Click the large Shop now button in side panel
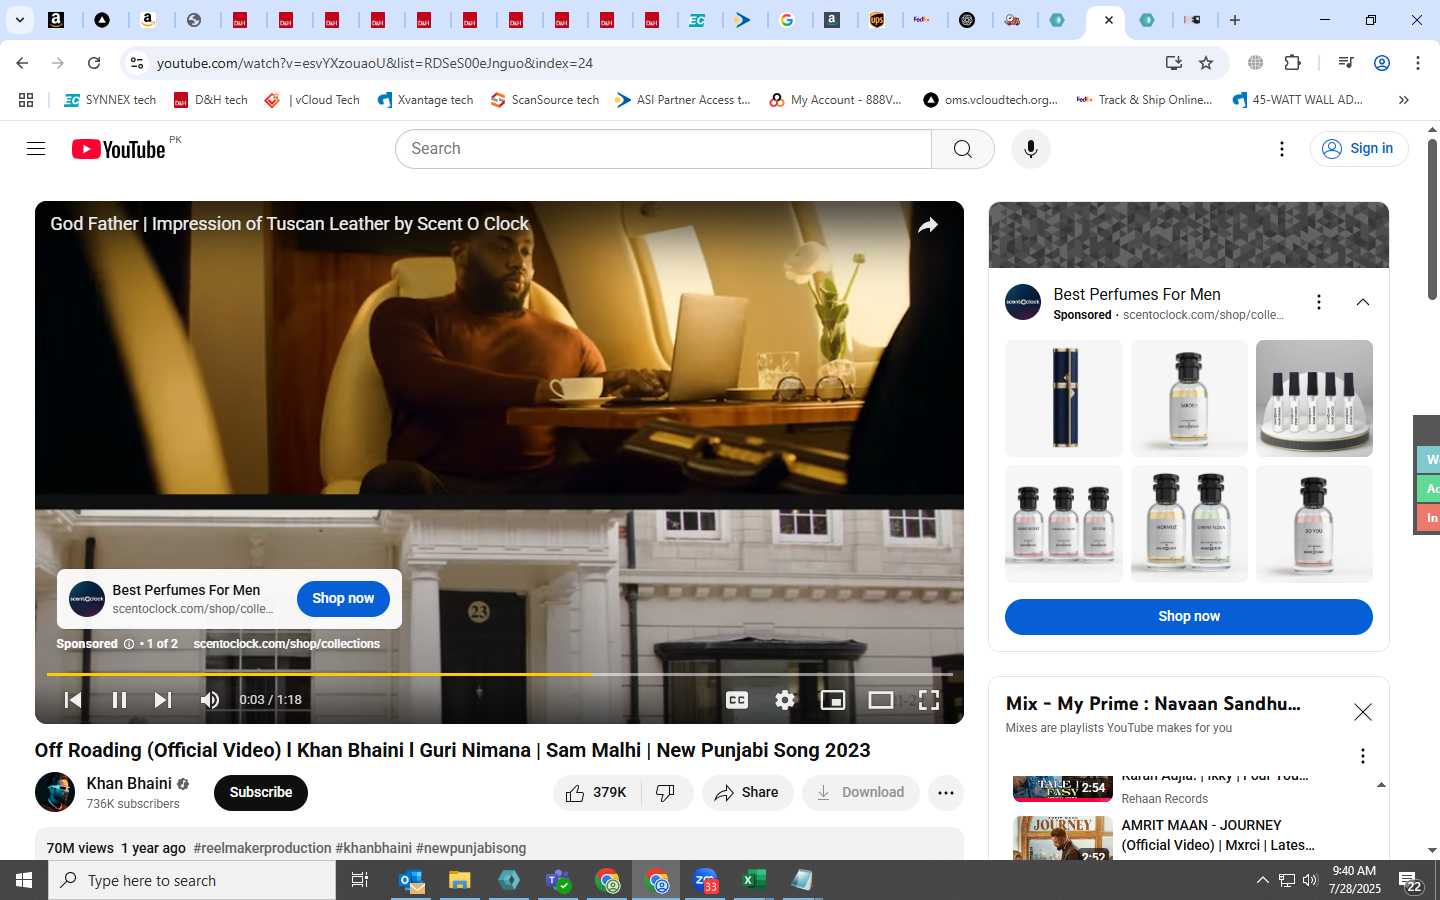 (1189, 617)
